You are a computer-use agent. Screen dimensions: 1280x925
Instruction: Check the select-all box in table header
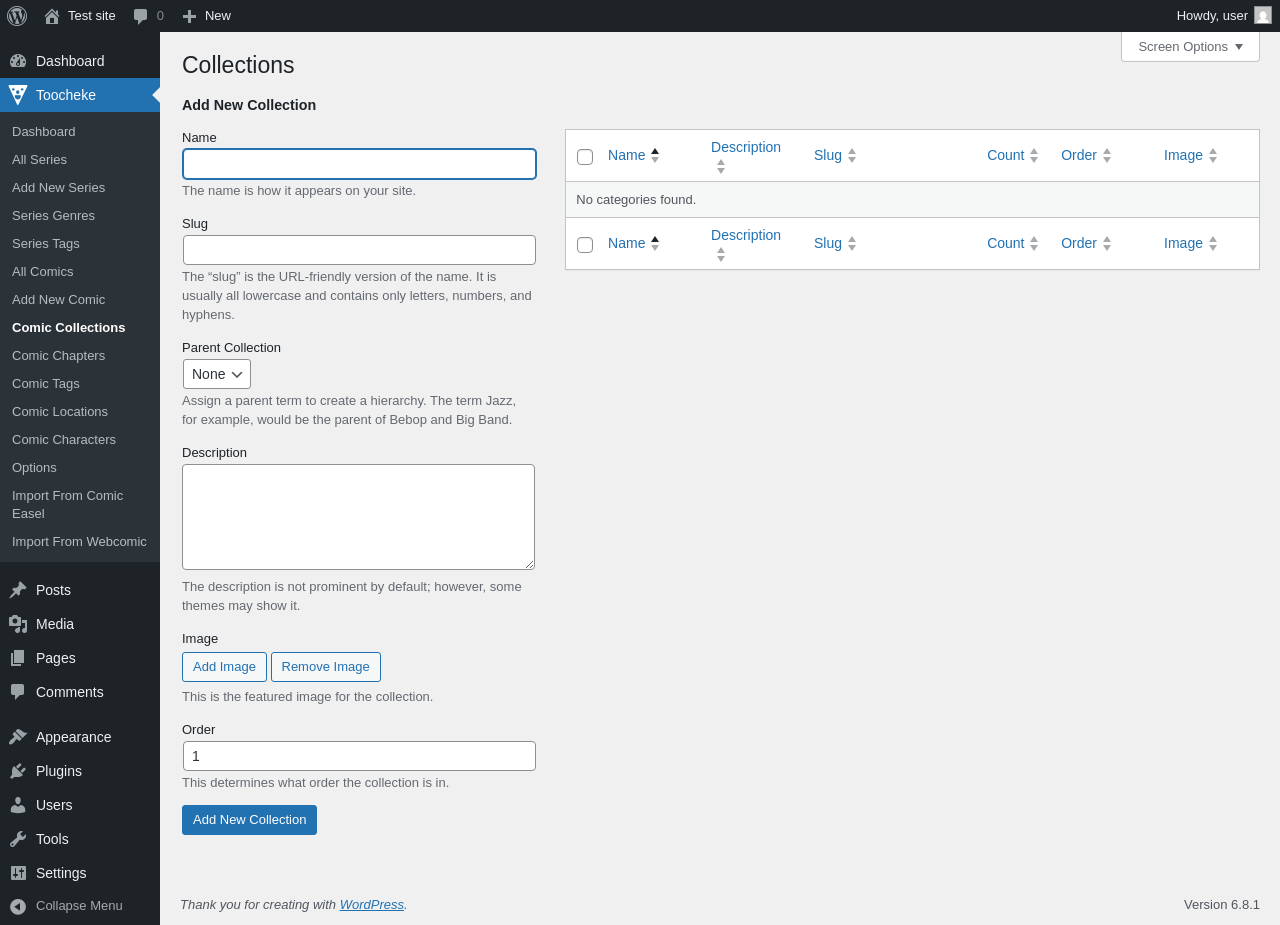pos(585,157)
